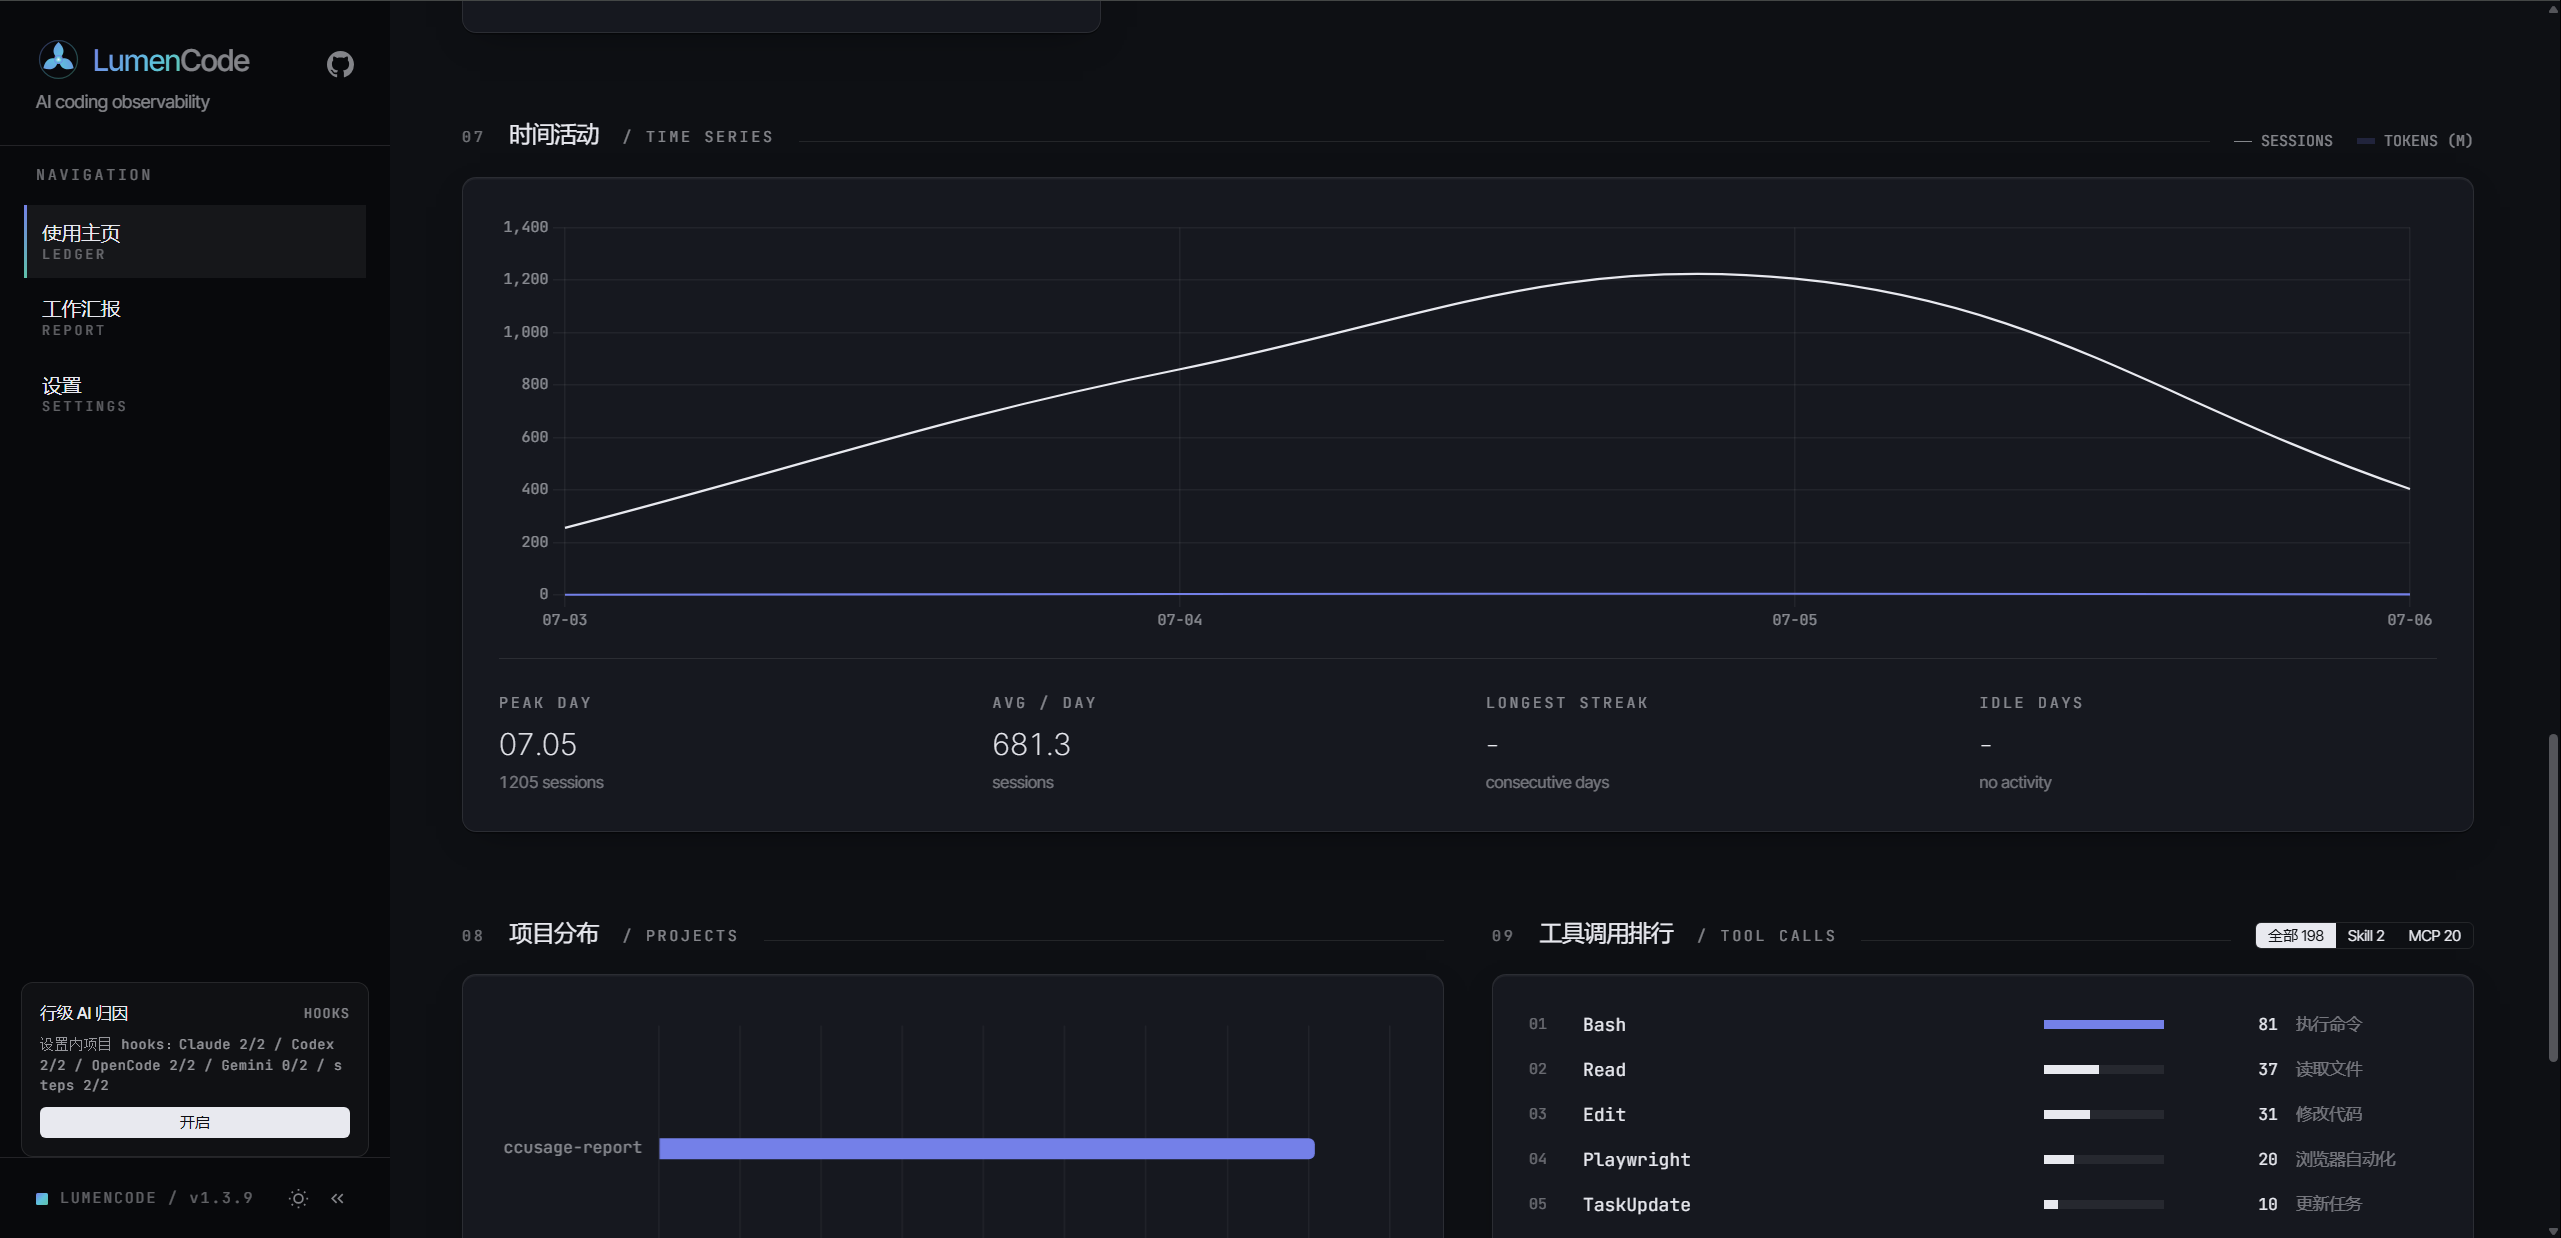Toggle the SESSIONS legend series

(2284, 141)
